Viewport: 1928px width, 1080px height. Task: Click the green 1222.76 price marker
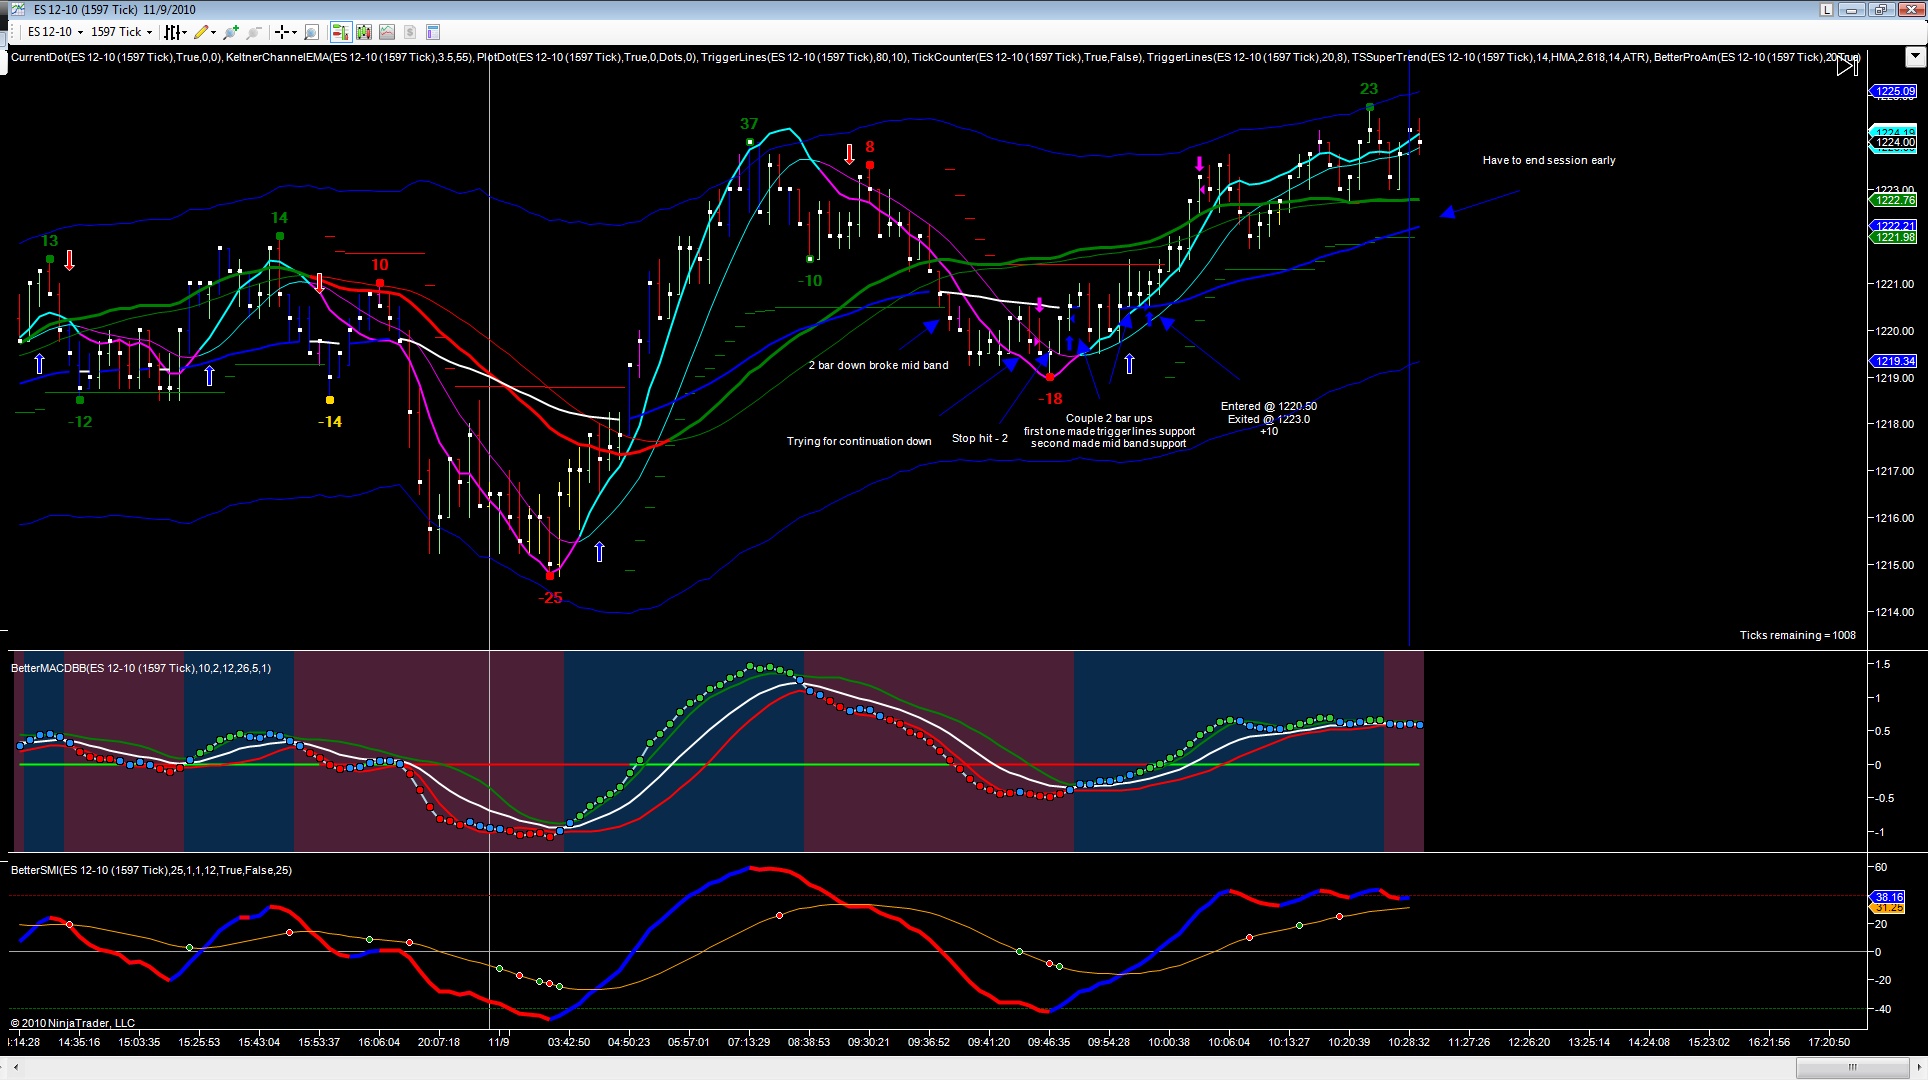click(x=1894, y=200)
